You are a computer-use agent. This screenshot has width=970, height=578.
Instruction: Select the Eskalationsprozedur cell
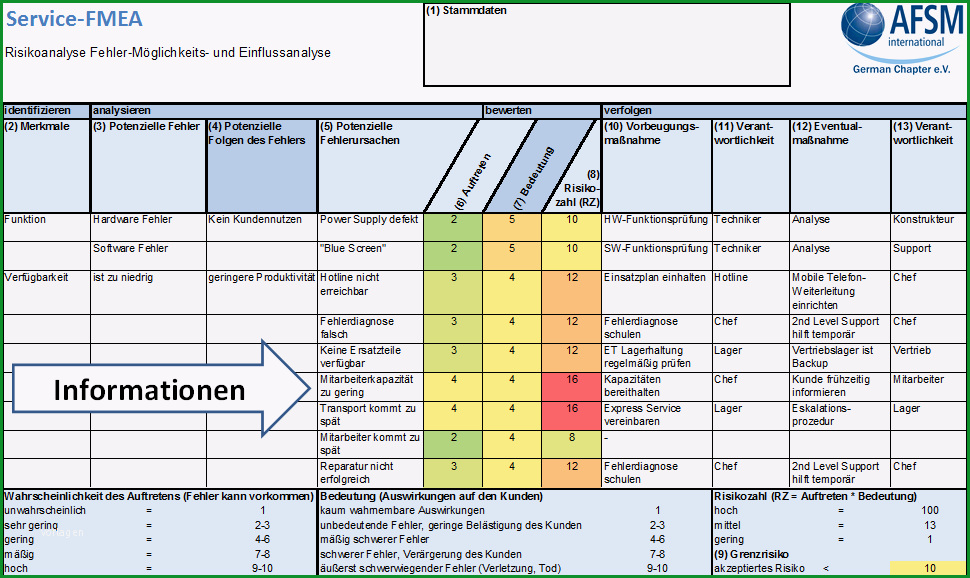pos(840,415)
